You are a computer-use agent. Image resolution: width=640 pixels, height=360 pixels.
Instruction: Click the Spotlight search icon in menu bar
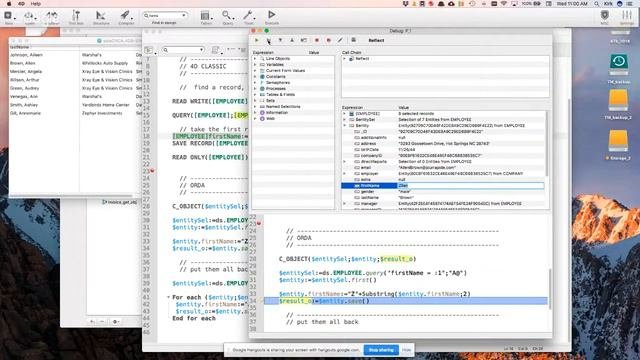597,4
